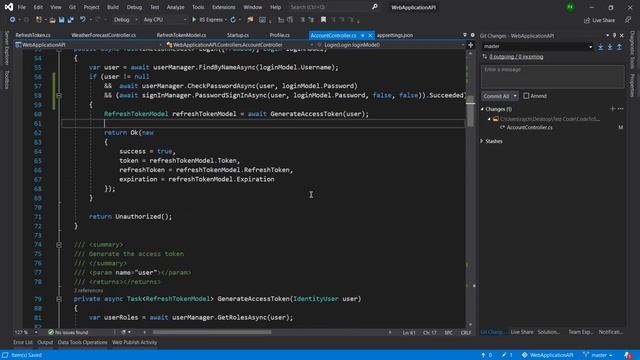Switch to the Profile.cs tab
The width and height of the screenshot is (640, 360).
click(x=280, y=35)
